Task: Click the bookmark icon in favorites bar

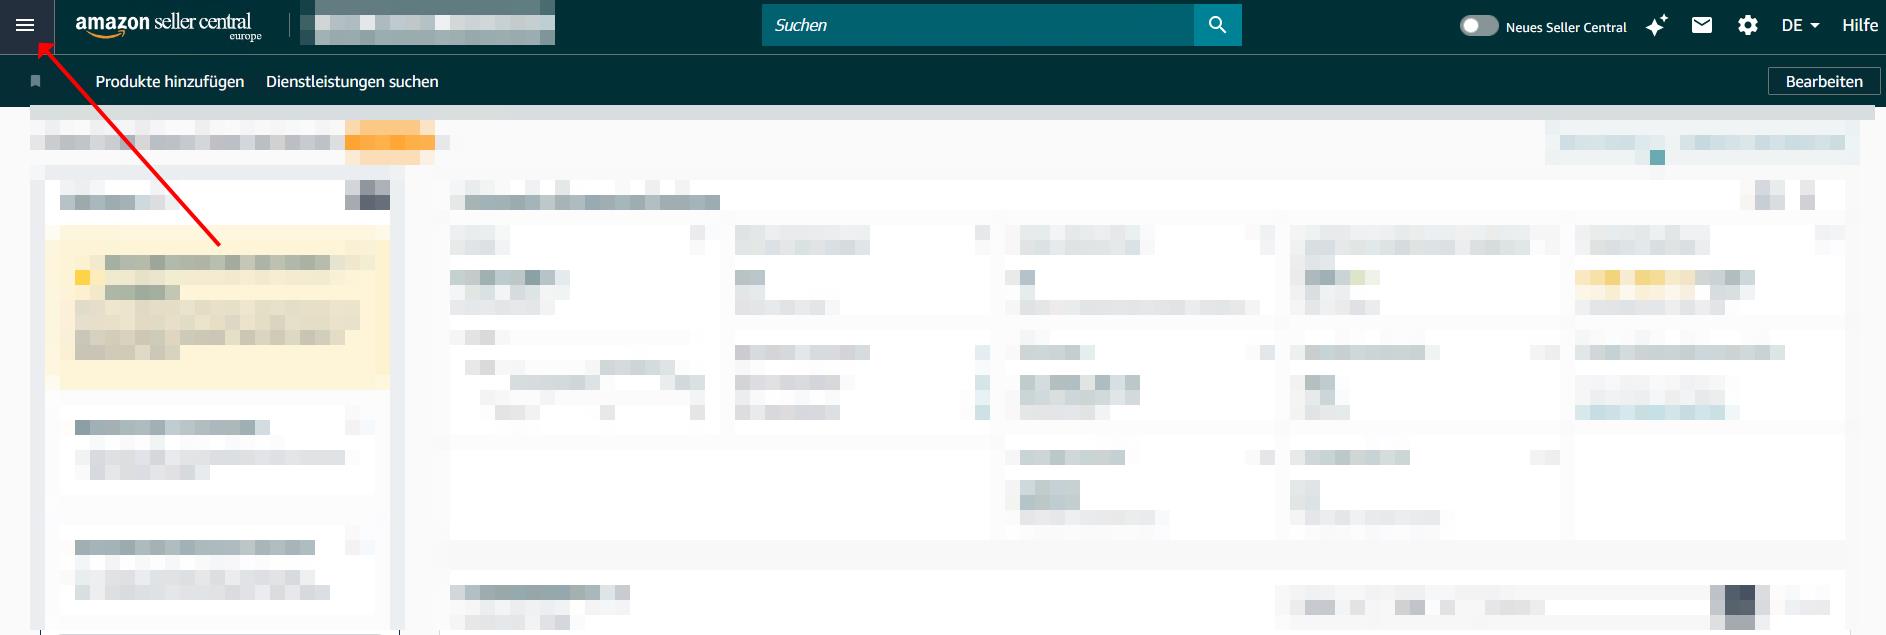Action: pos(36,81)
